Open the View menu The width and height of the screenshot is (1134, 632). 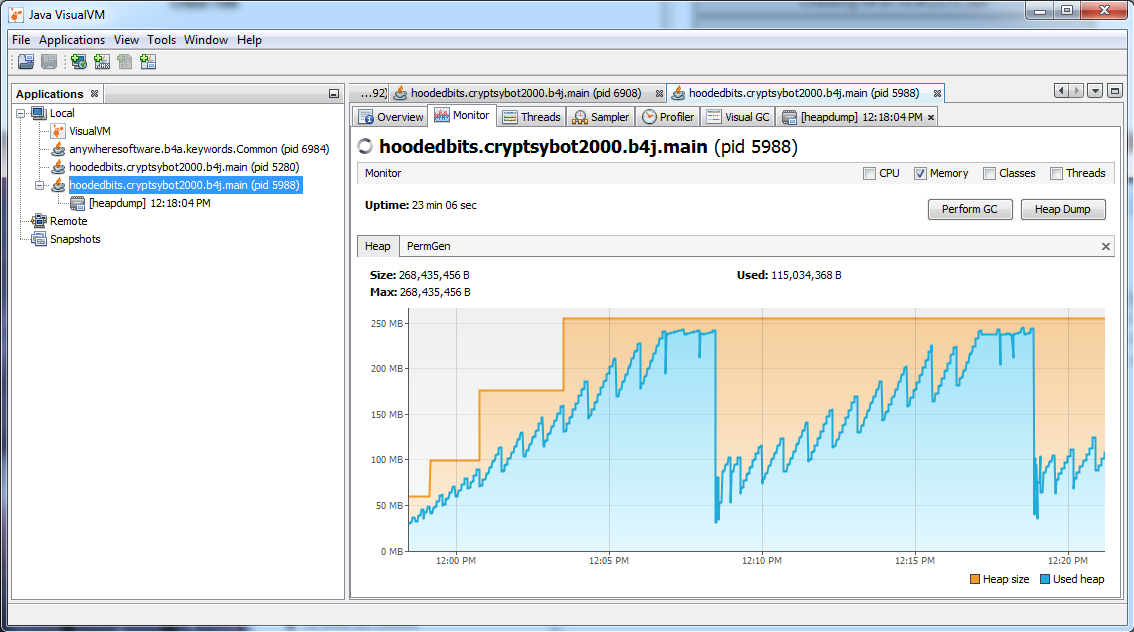[126, 40]
